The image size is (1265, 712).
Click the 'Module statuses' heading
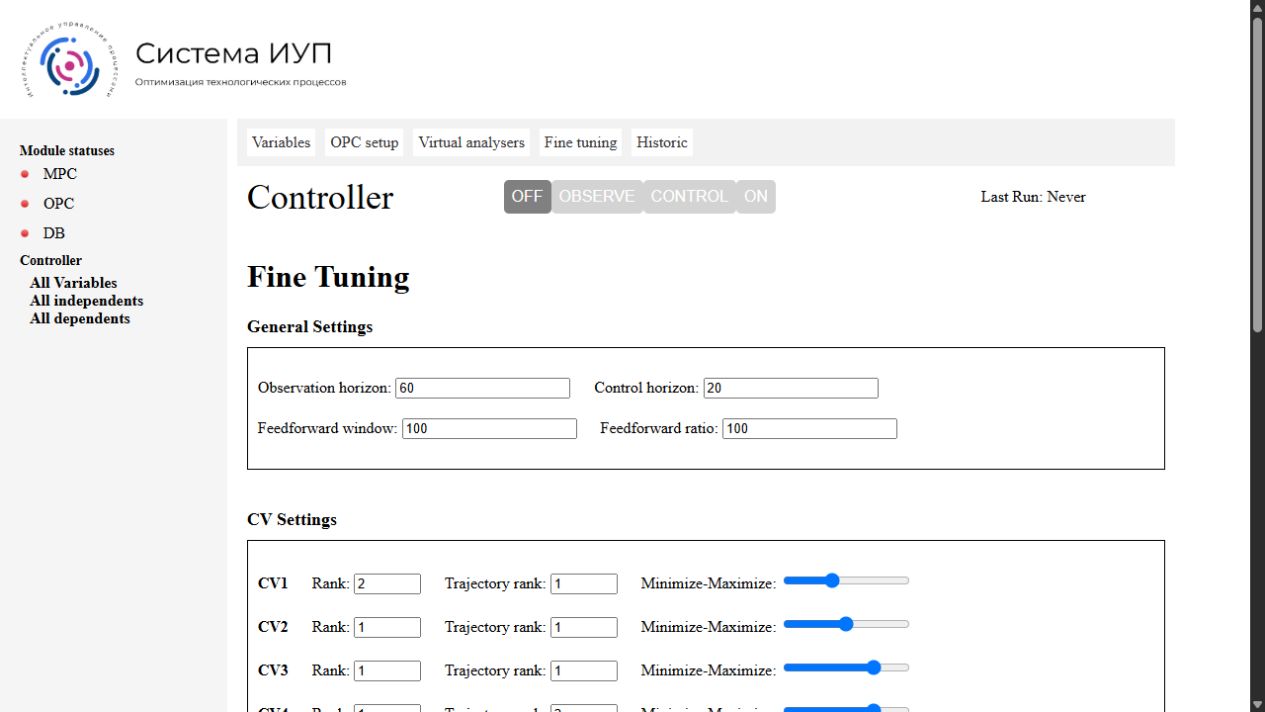point(67,151)
